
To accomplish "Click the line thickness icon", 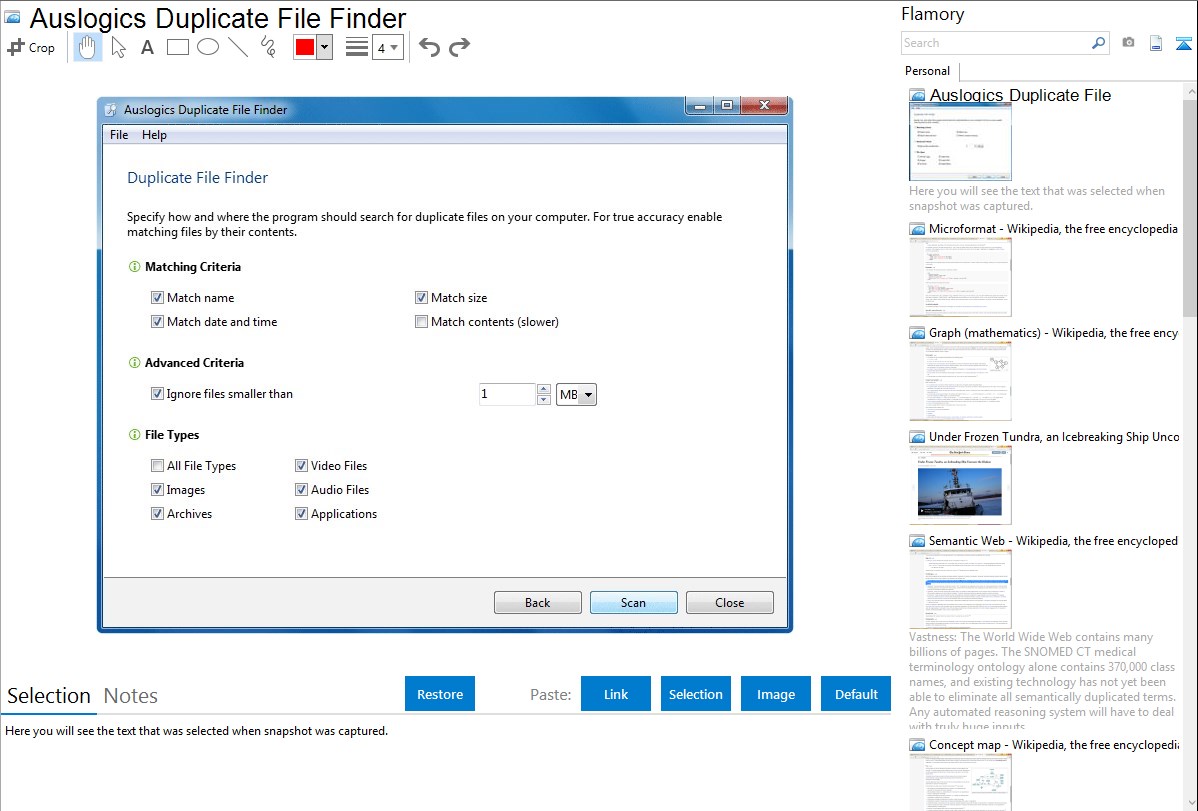I will [x=357, y=47].
